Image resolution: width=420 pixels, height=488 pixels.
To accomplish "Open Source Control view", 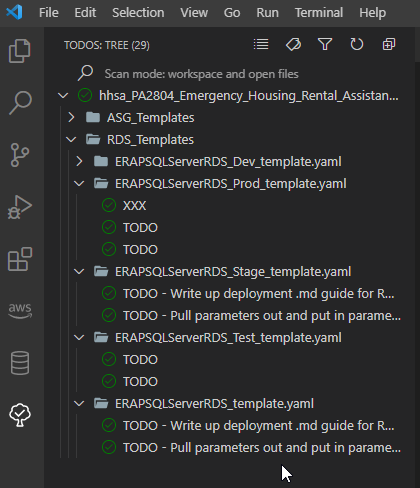I will pos(20,155).
